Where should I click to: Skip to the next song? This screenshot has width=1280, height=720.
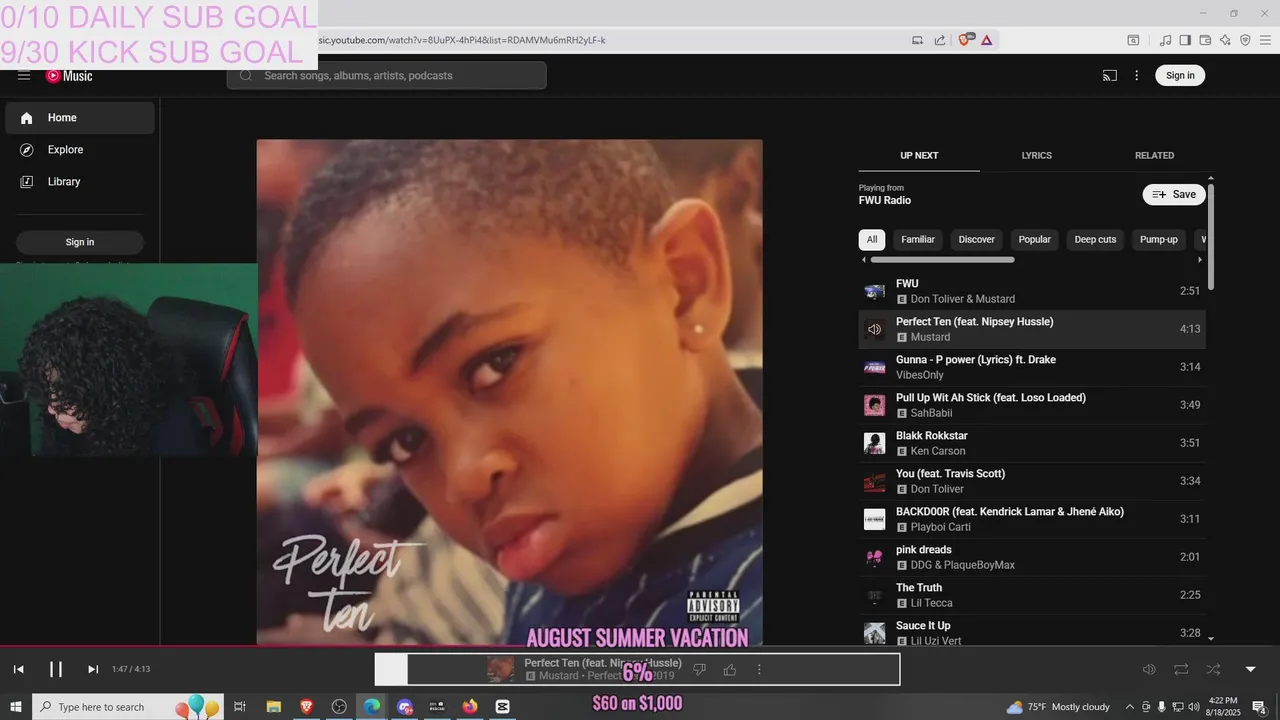pos(93,669)
